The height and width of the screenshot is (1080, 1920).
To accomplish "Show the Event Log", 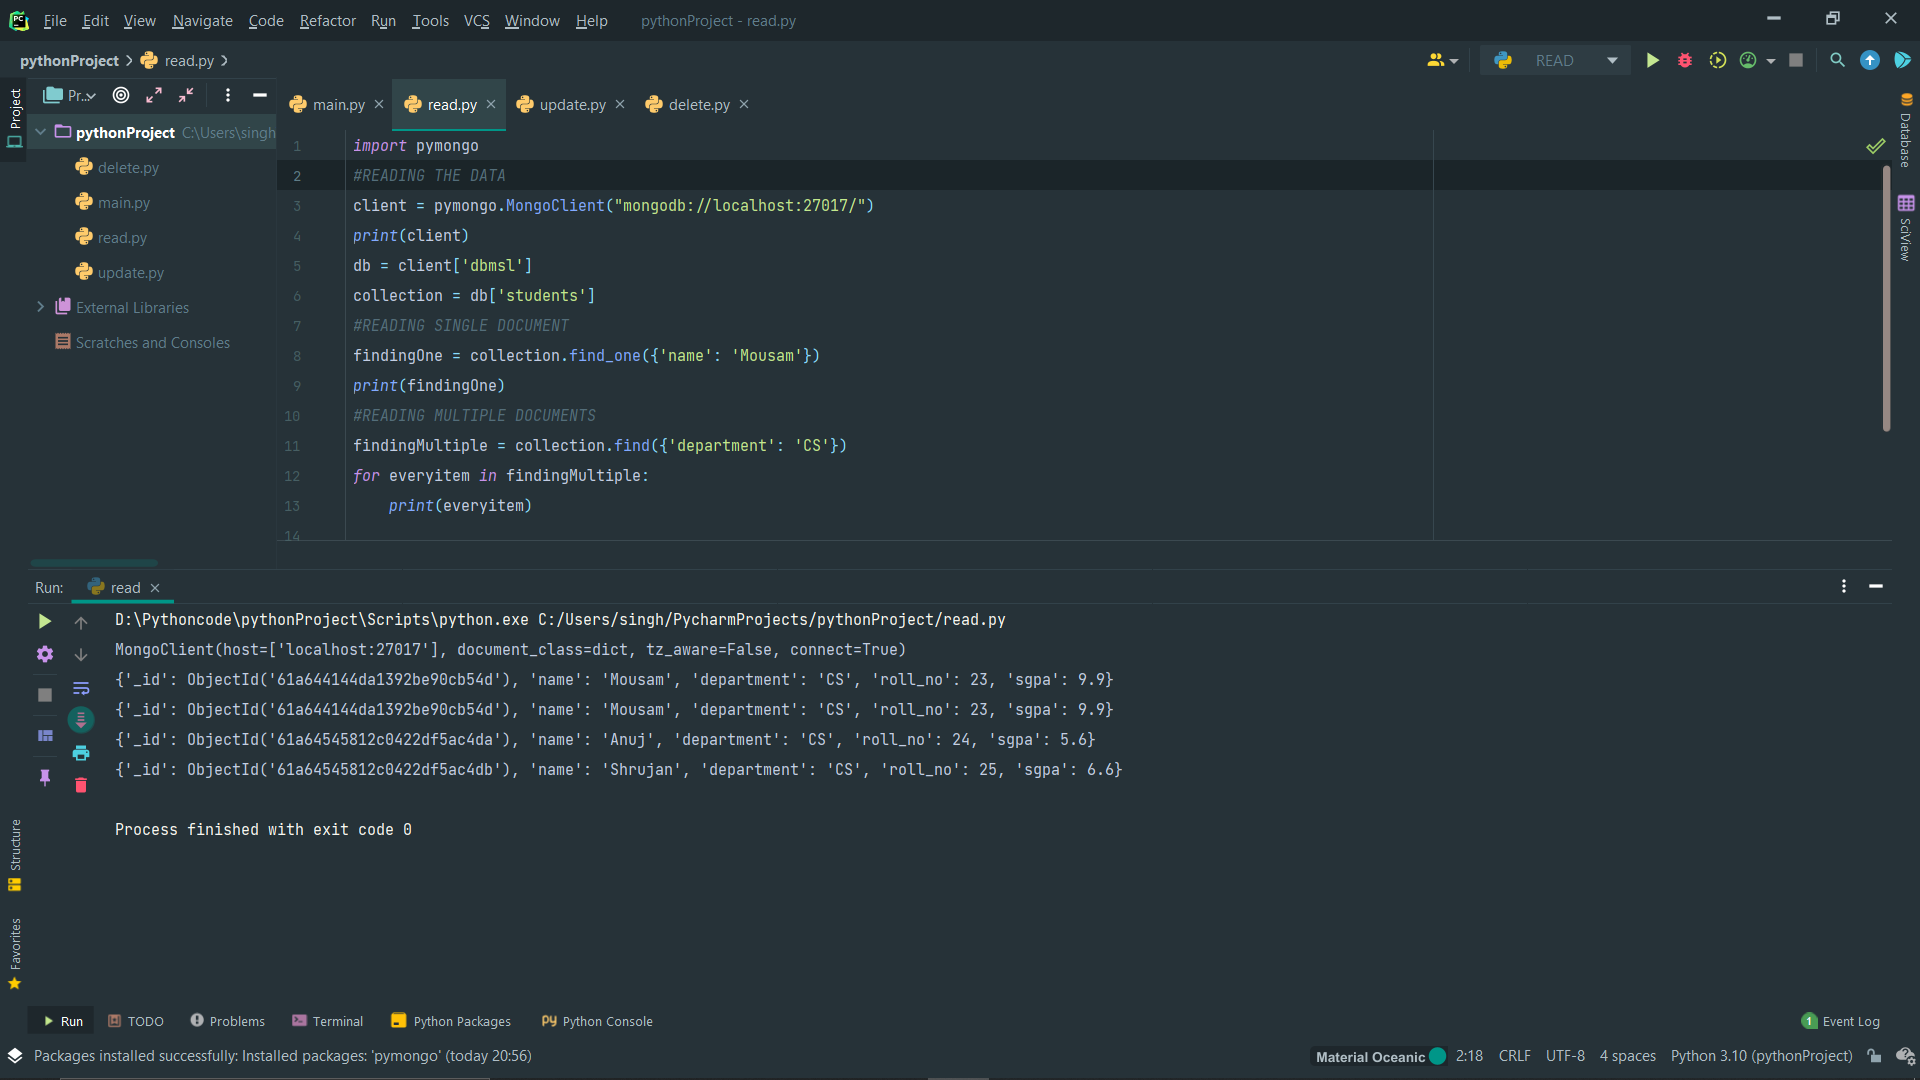I will [x=1849, y=1021].
